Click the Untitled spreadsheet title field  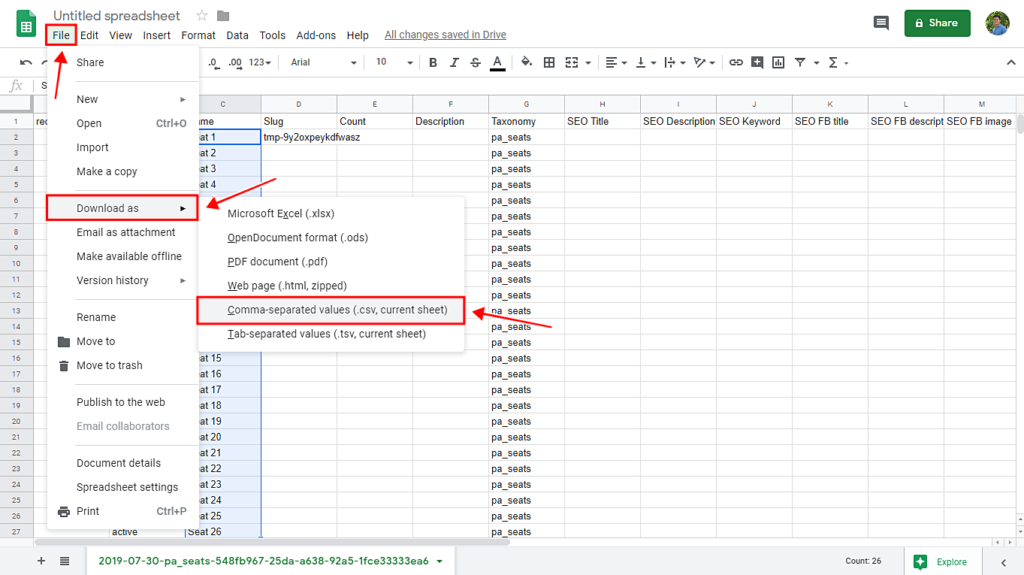point(117,16)
